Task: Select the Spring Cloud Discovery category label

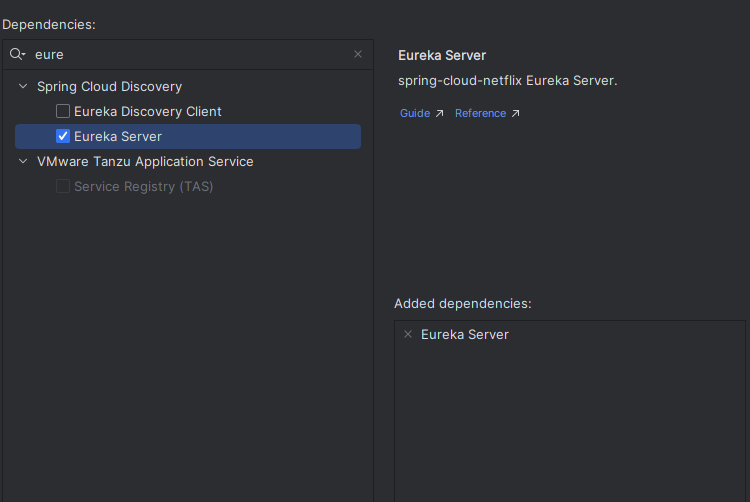Action: tap(110, 87)
